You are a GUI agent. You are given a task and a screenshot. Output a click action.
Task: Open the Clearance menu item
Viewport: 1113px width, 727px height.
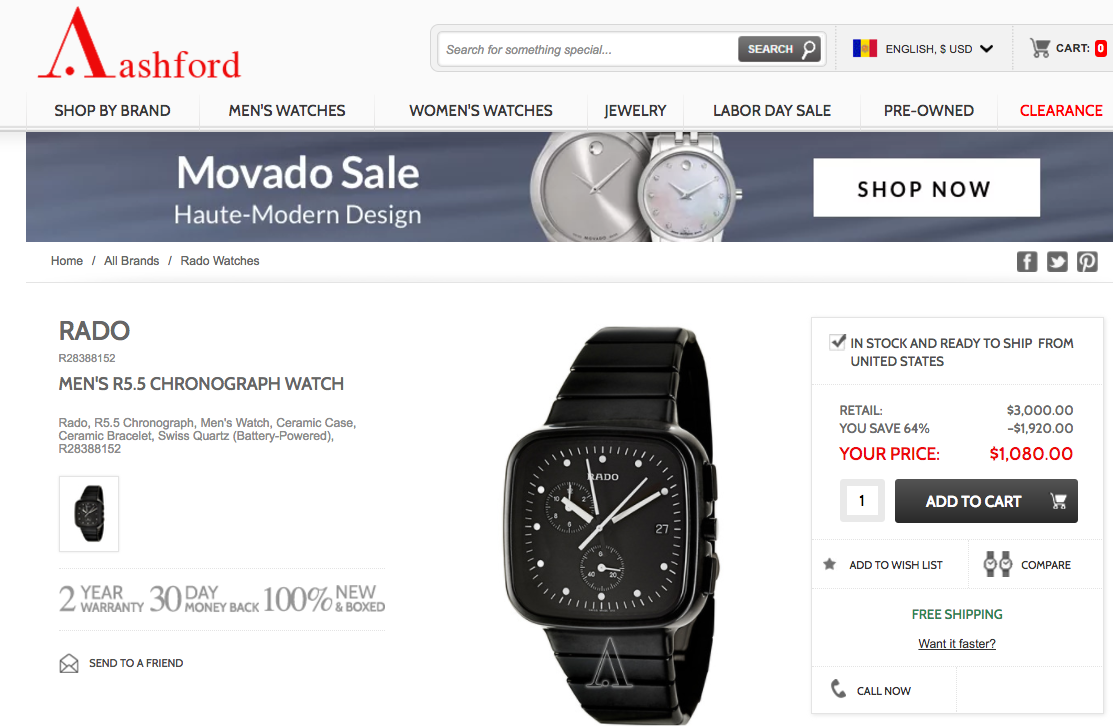click(x=1061, y=111)
